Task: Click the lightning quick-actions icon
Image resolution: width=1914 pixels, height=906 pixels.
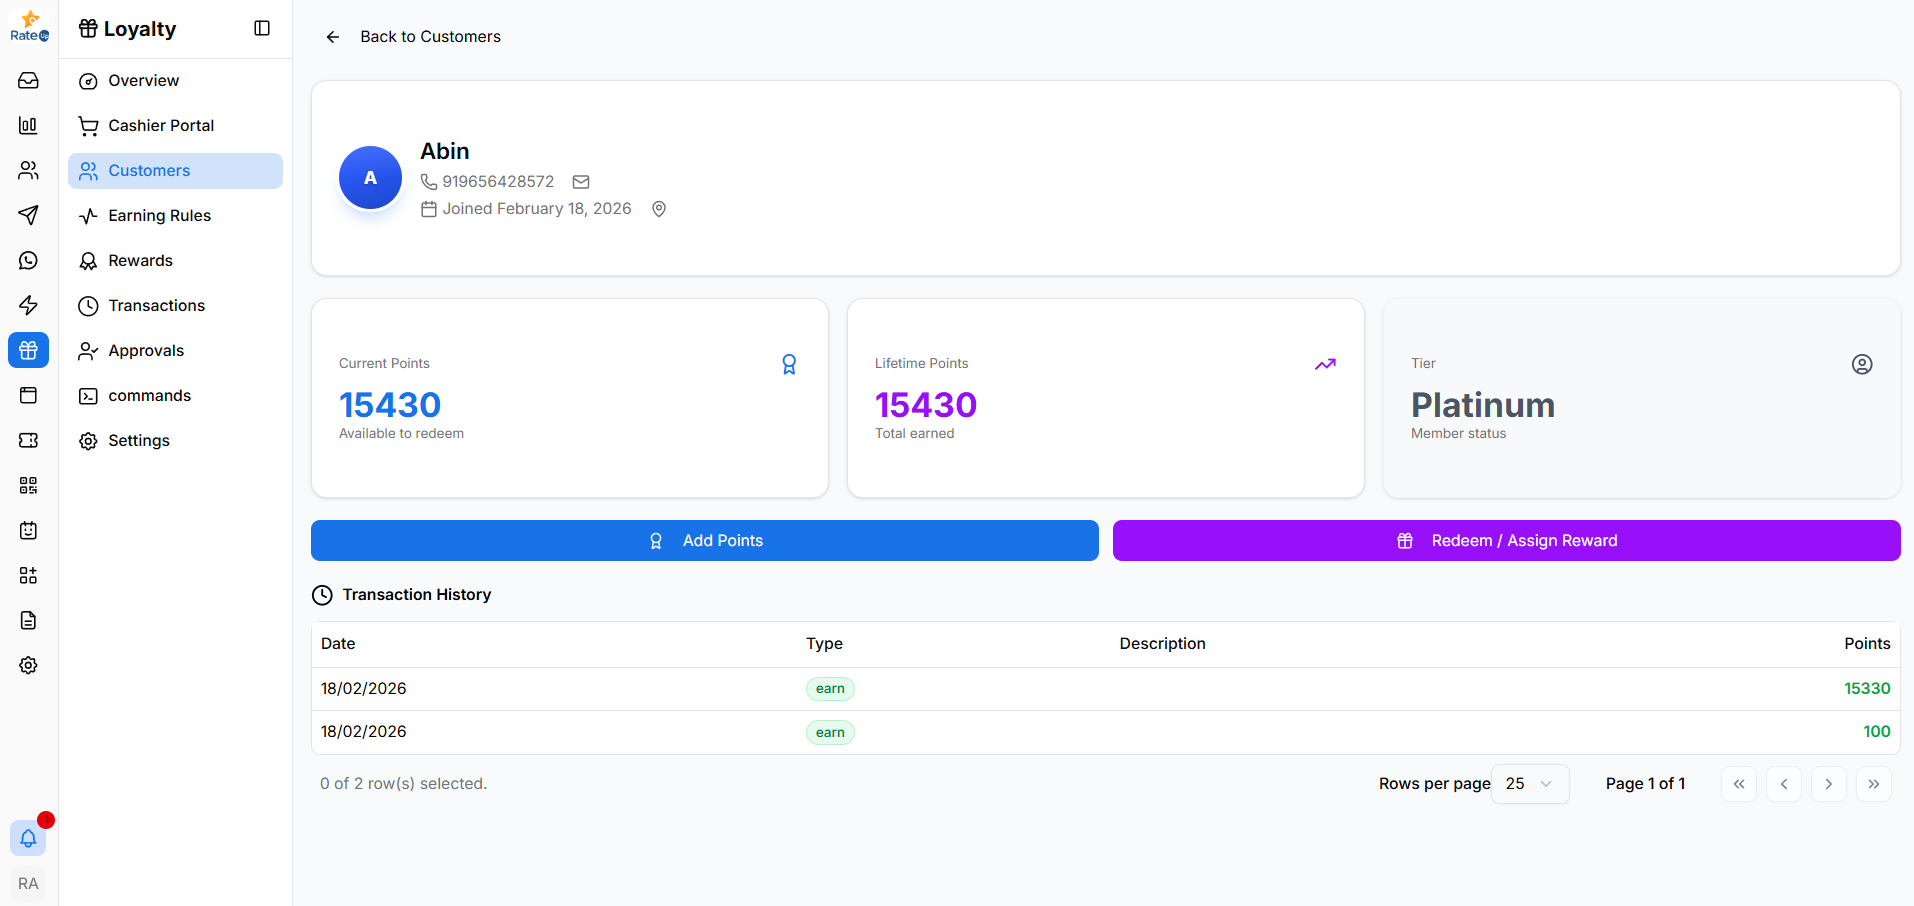Action: point(28,305)
